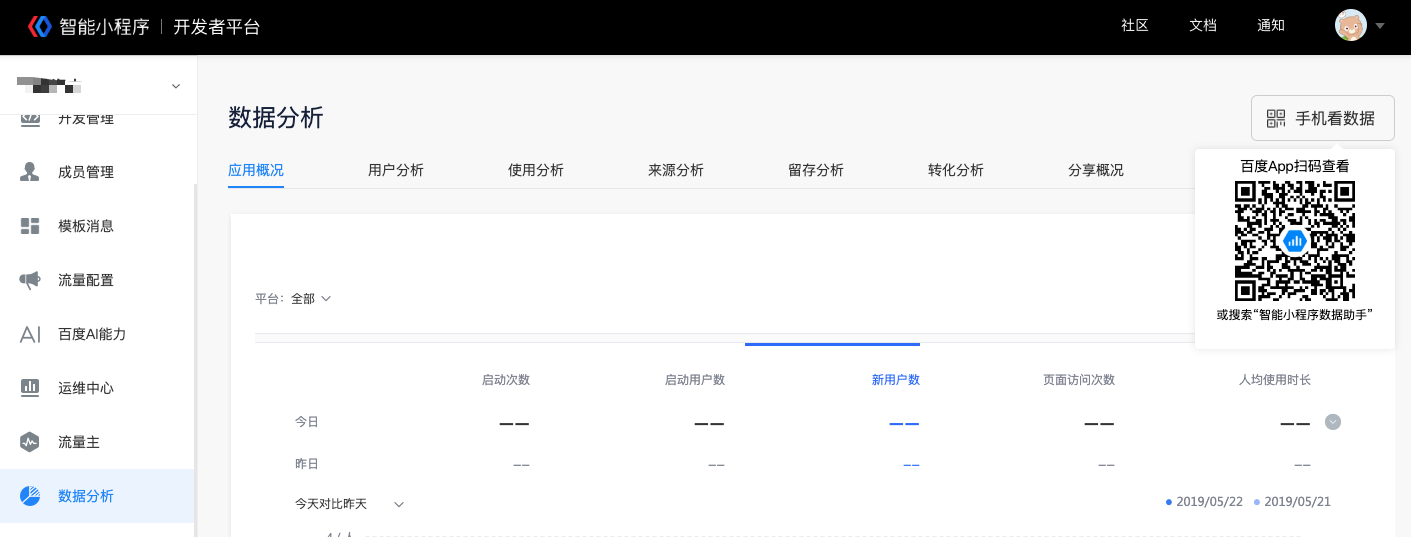Click the 百度AI能力 AI icon
Viewport: 1411px width, 537px height.
click(x=30, y=334)
